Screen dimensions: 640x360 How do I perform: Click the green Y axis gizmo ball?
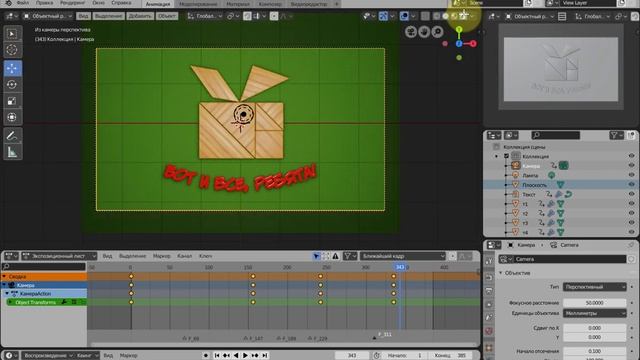pyautogui.click(x=459, y=29)
